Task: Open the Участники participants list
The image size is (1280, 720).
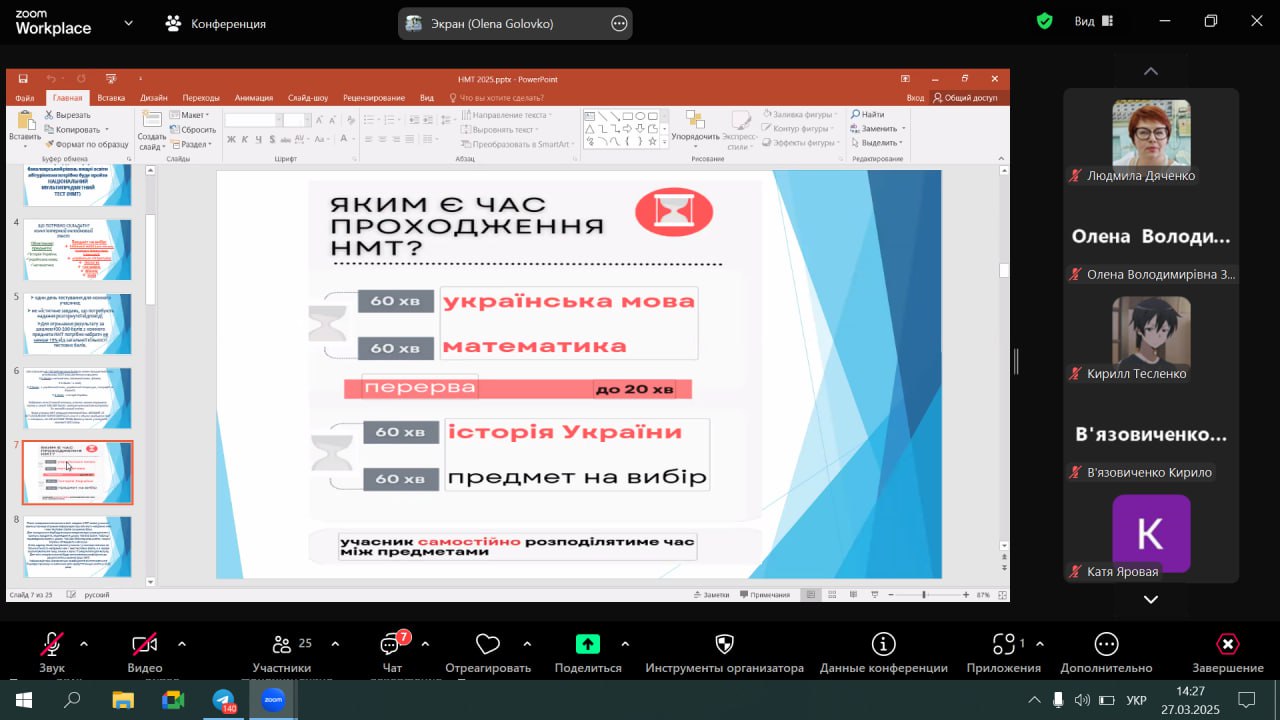Action: pos(282,645)
